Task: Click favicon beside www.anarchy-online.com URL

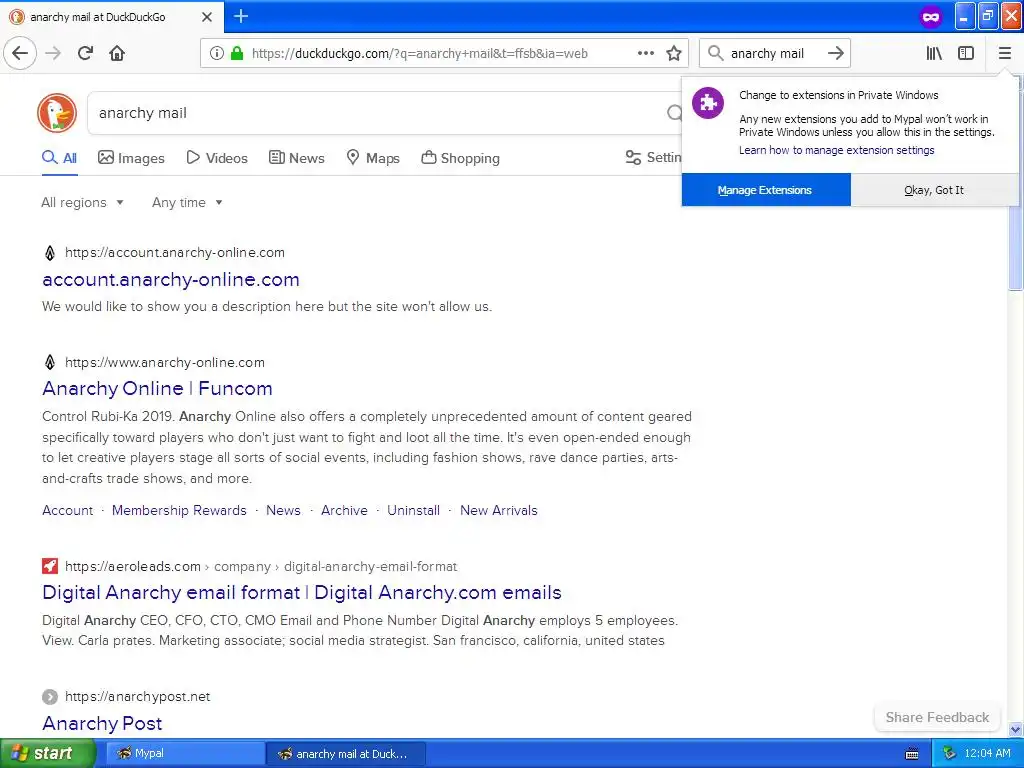Action: (x=50, y=362)
